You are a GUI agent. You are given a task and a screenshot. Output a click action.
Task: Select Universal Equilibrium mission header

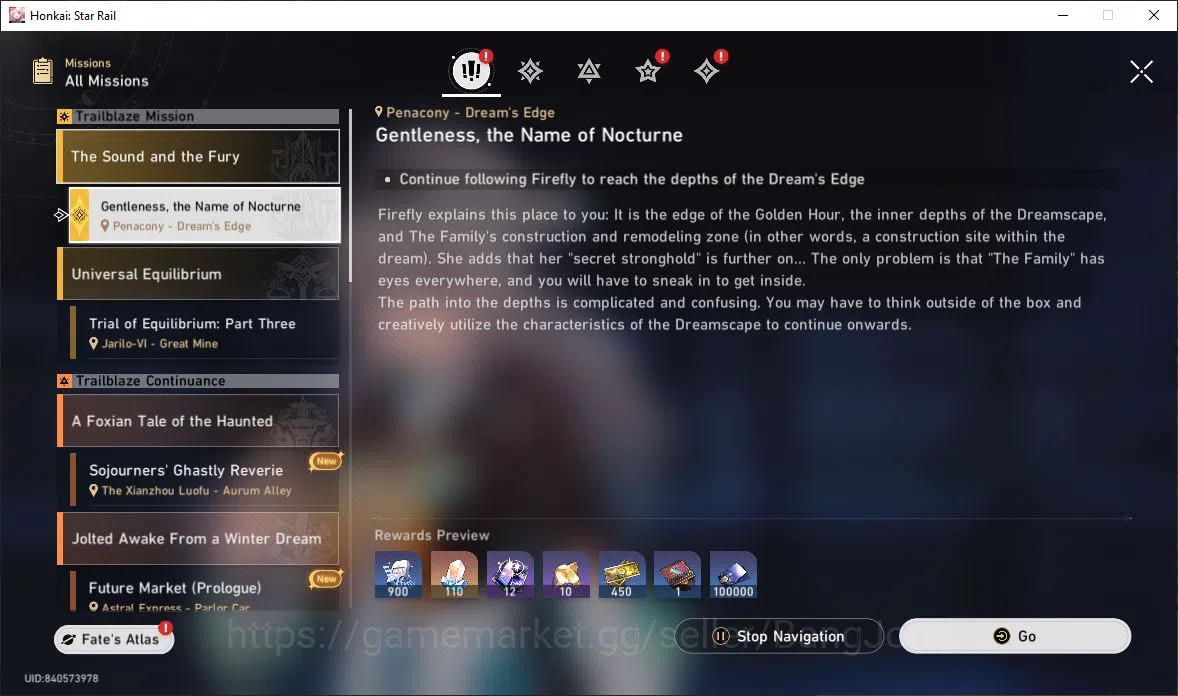pos(198,274)
